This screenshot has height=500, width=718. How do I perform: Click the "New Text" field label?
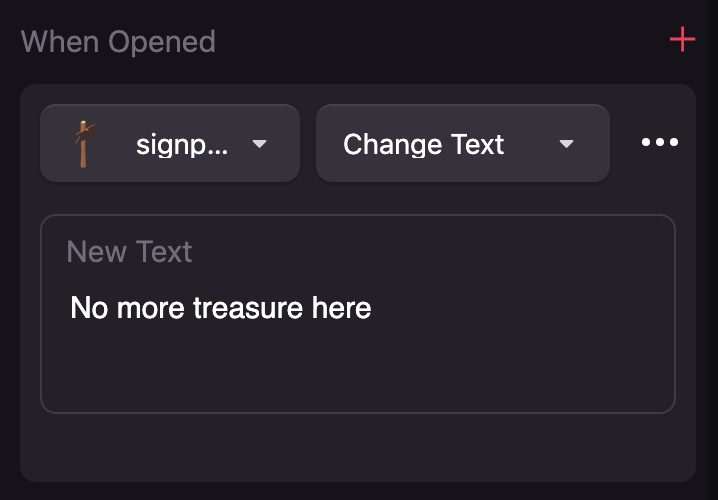[129, 252]
